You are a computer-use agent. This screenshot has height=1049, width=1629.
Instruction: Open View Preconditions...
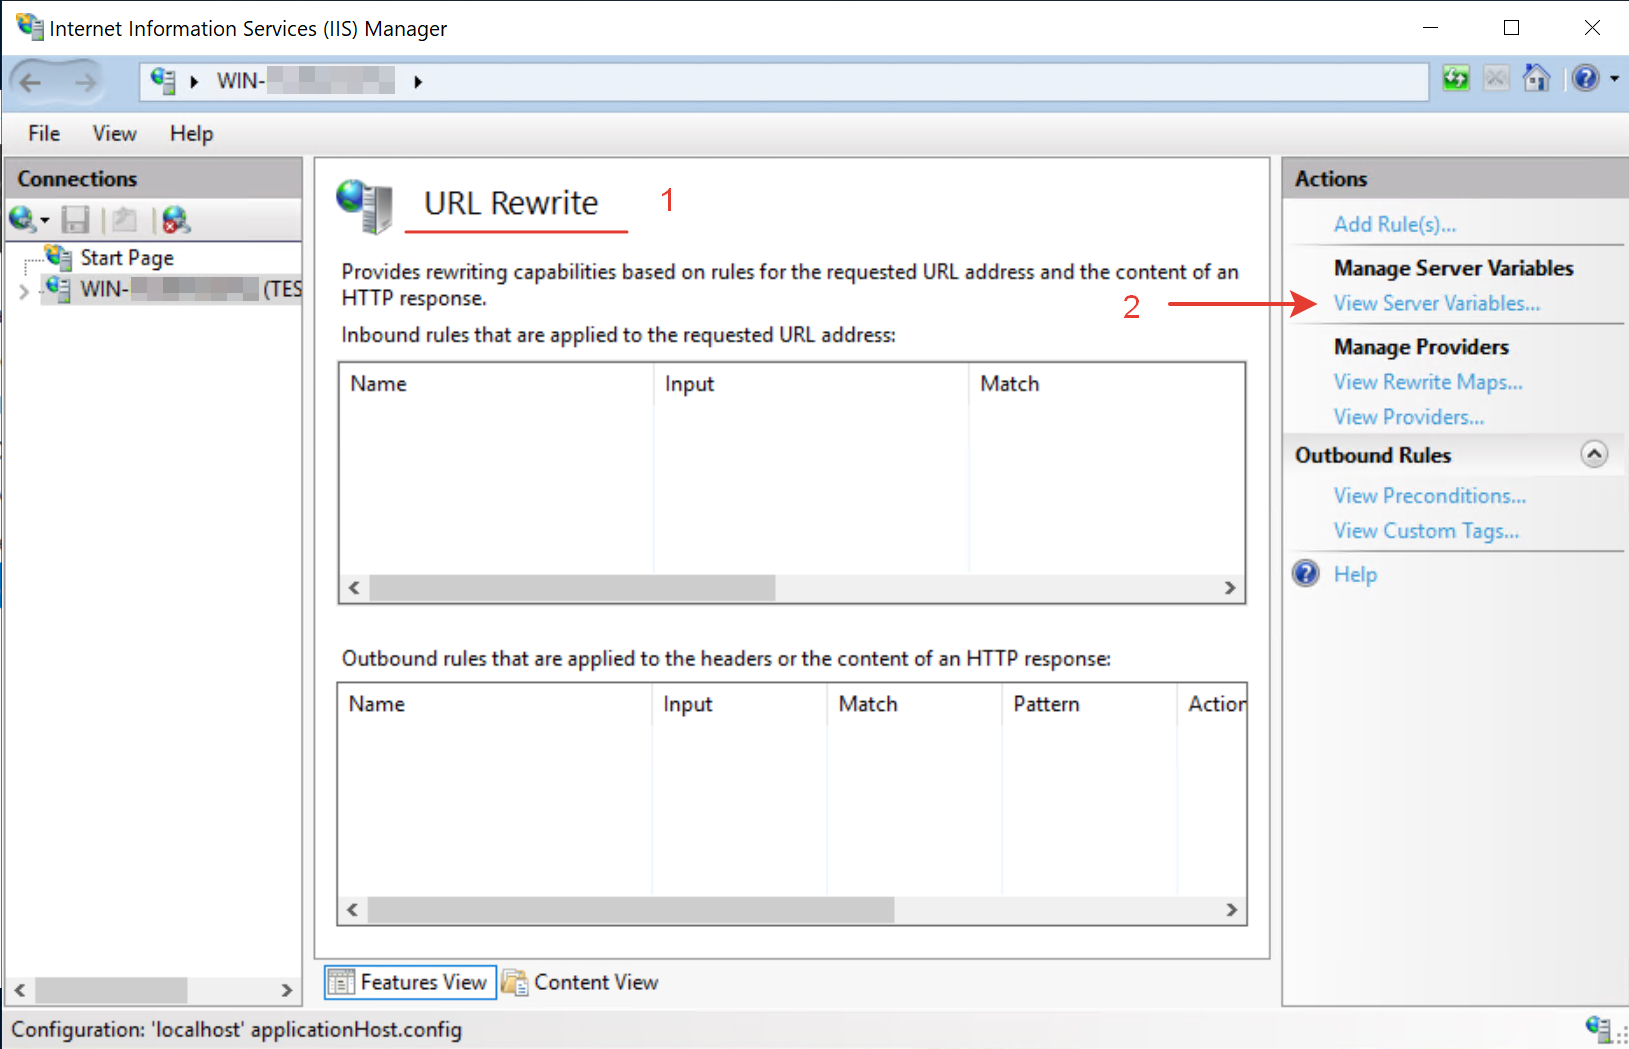point(1429,496)
